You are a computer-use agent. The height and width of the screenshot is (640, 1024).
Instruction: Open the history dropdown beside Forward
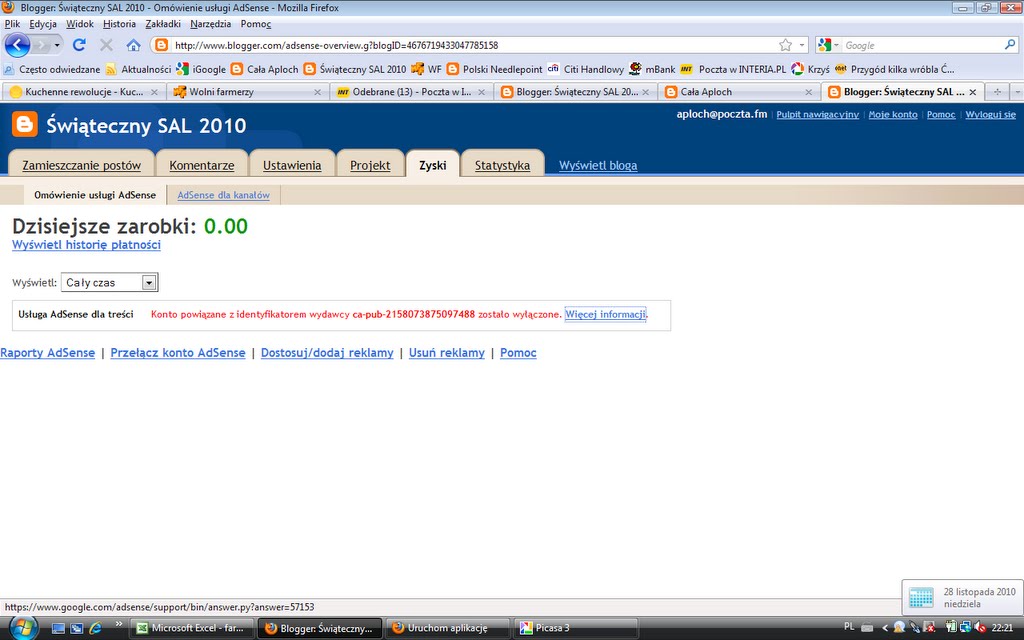point(57,45)
